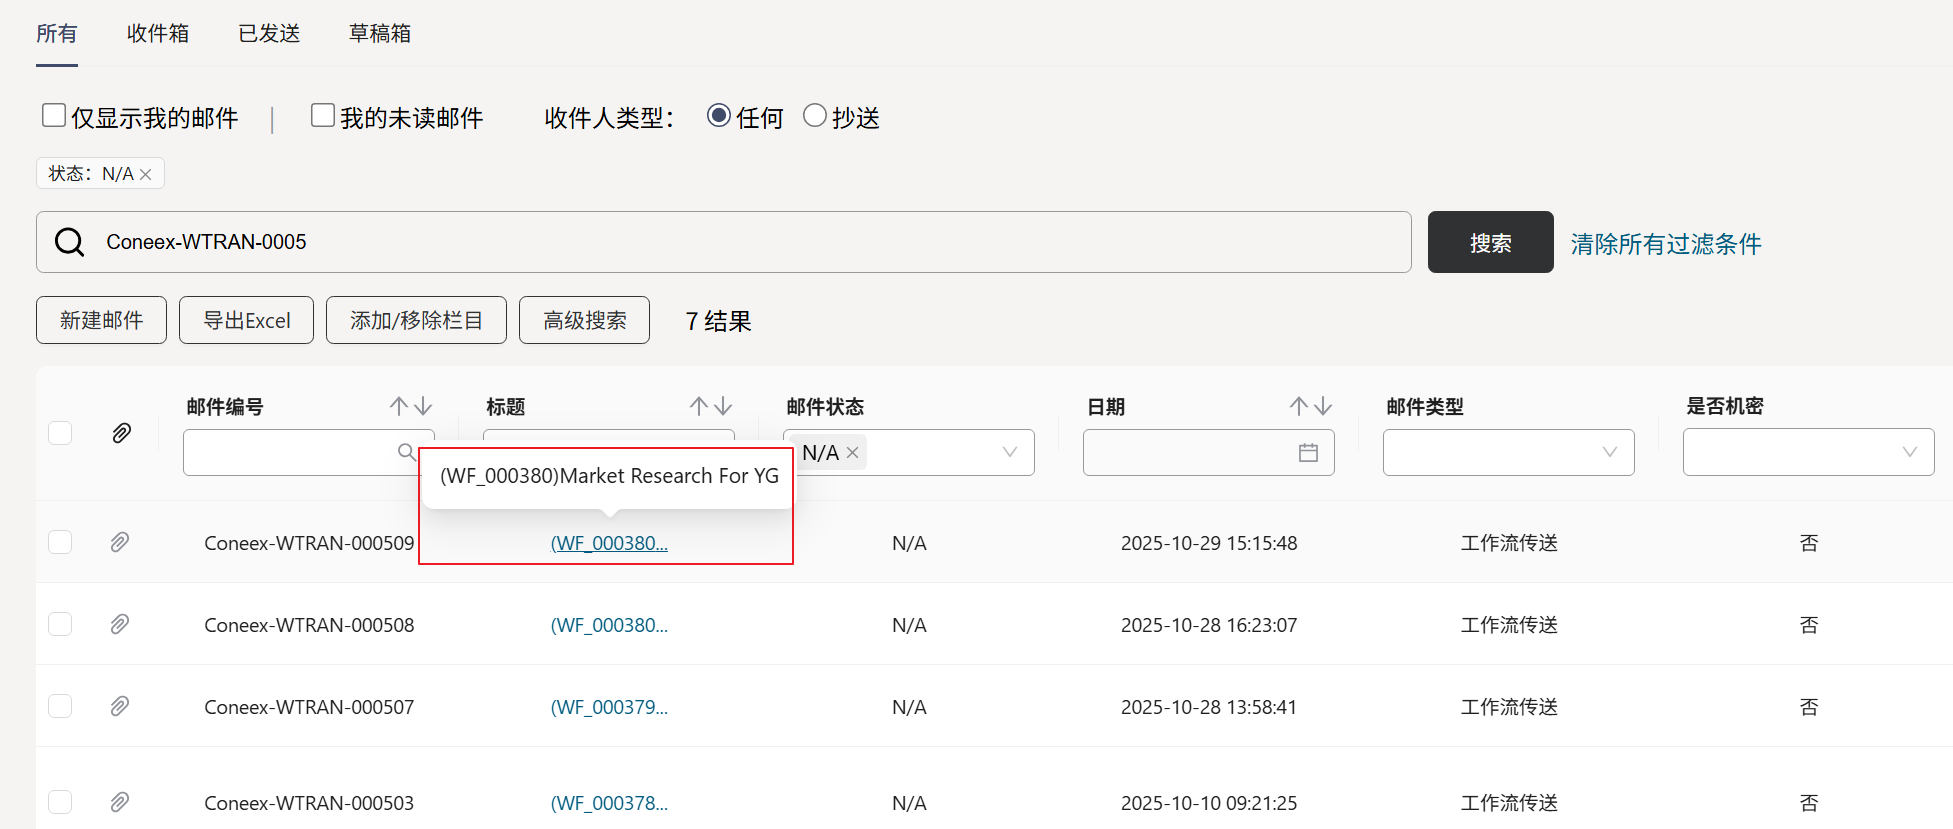This screenshot has width=1953, height=829.
Task: Enable 仅显示我的邮件 checkbox
Action: (54, 116)
